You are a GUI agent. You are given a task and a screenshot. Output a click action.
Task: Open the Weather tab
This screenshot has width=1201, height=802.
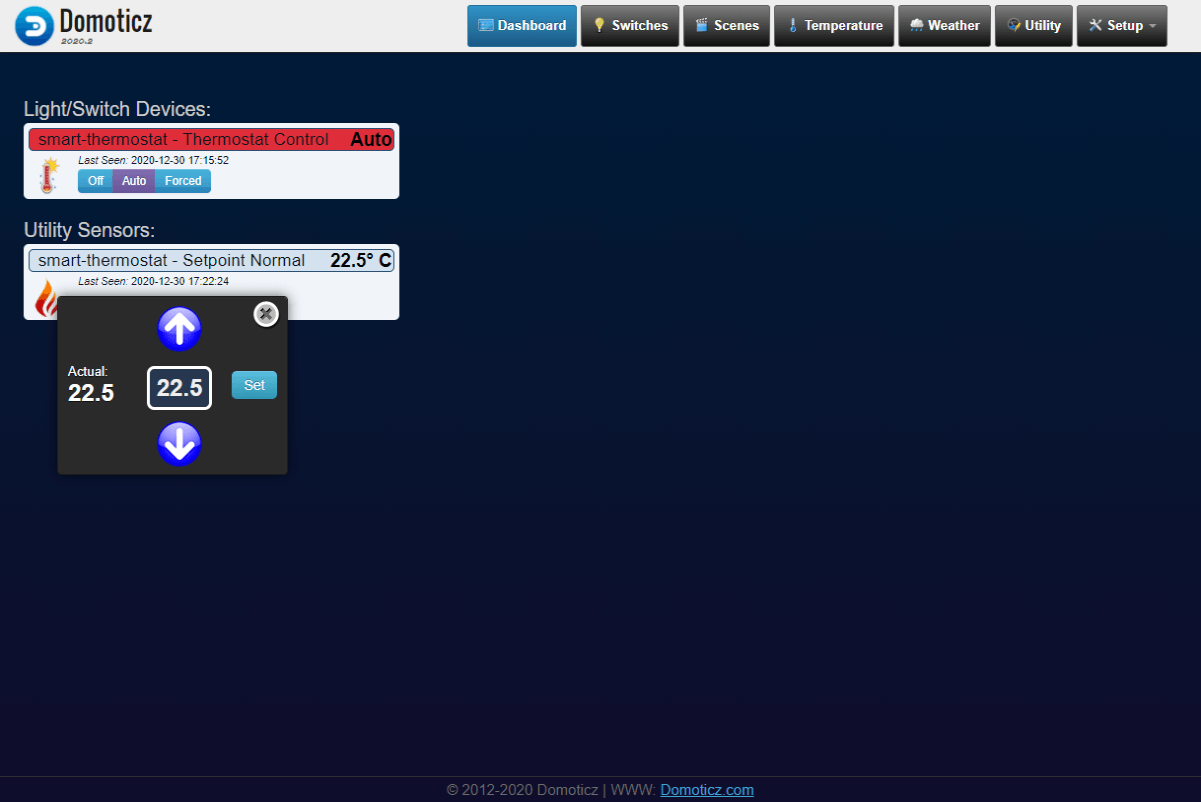[x=944, y=26]
